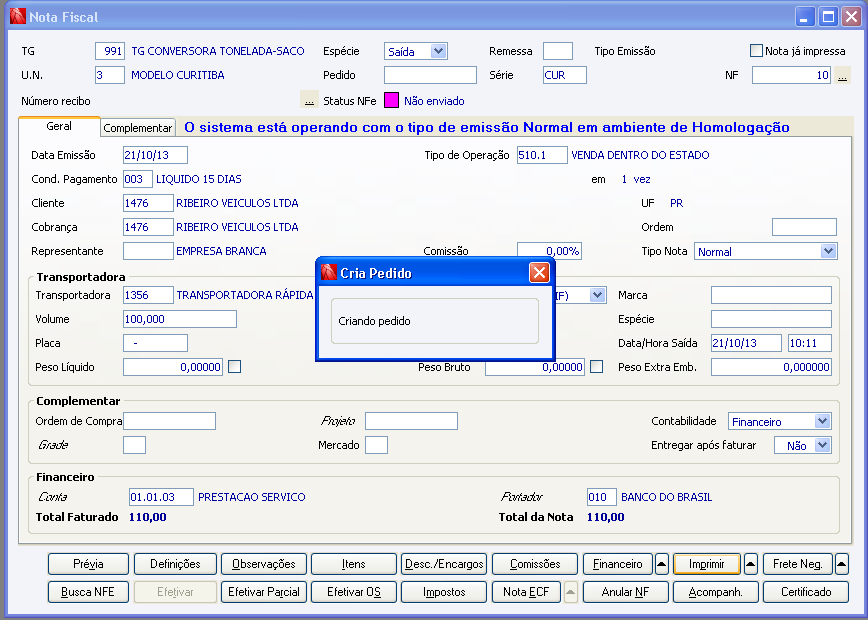Click the Conta field 01.01.03

pos(161,497)
